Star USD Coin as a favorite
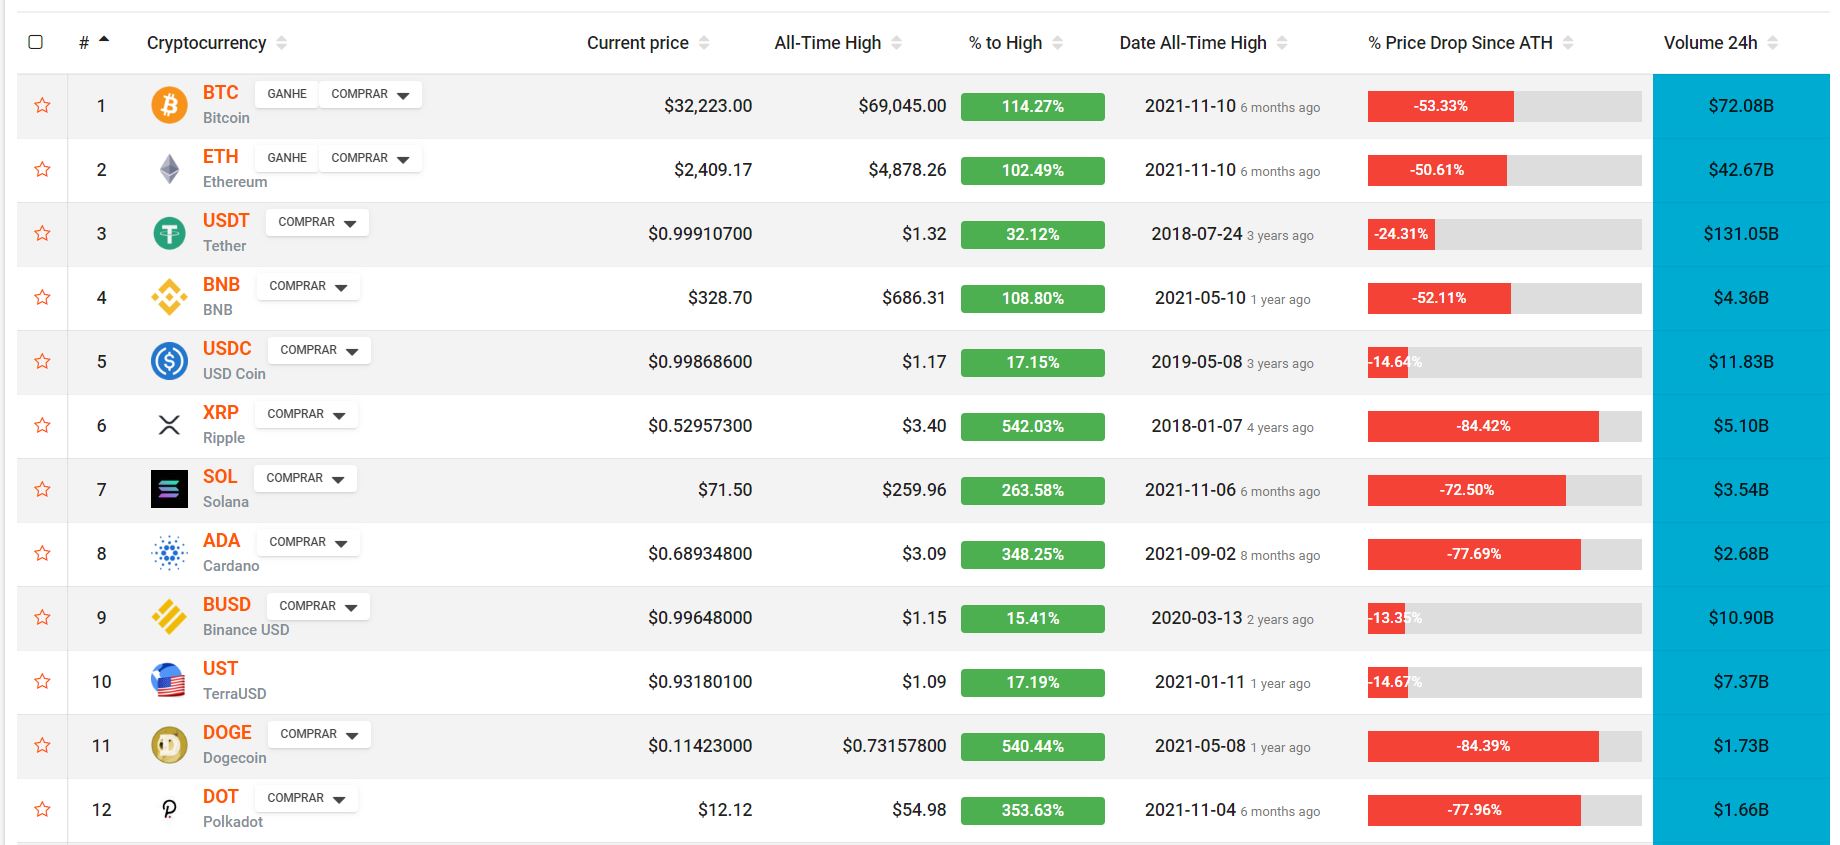 [x=42, y=361]
